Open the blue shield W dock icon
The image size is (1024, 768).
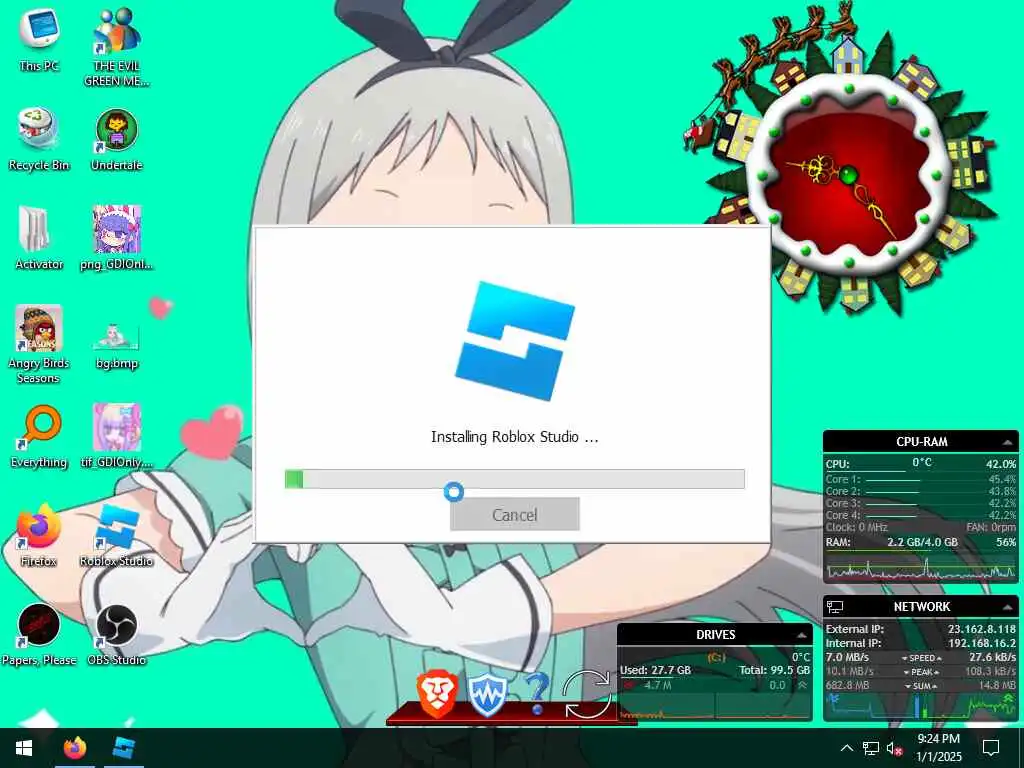[487, 695]
